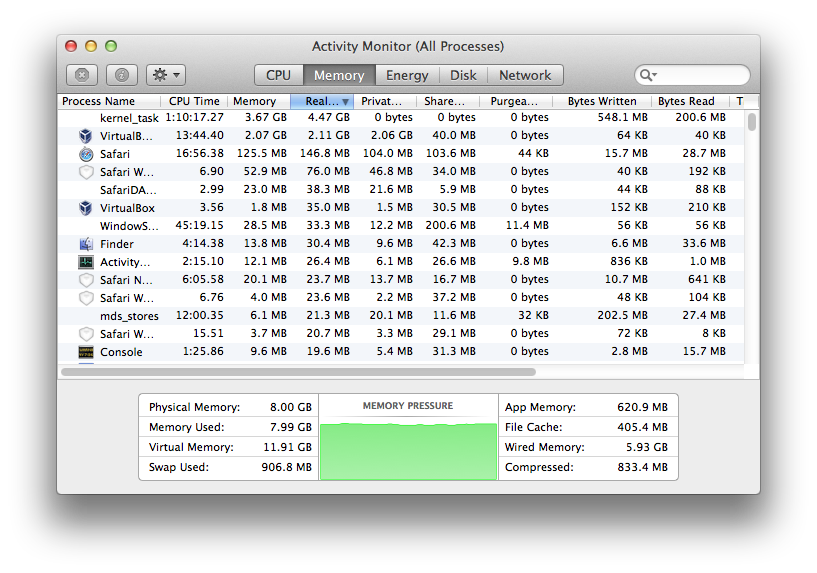817x573 pixels.
Task: Click the Safari N... shield icon
Action: [x=86, y=280]
